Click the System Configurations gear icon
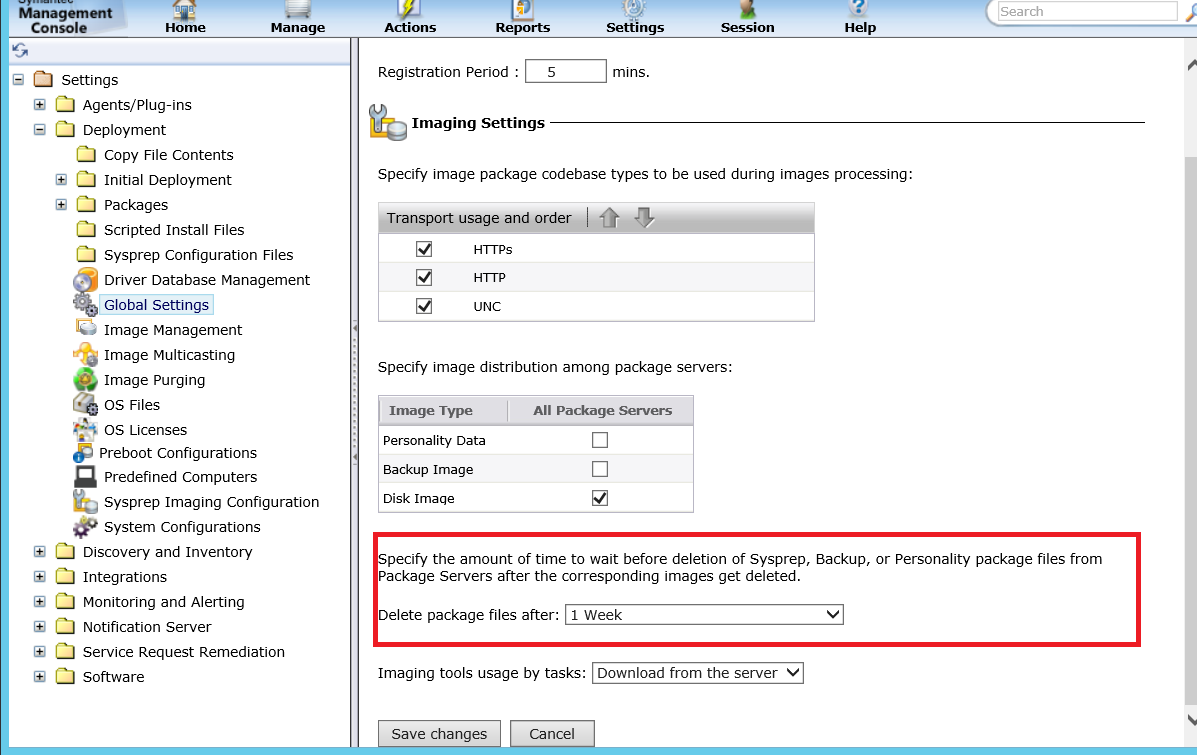1197x755 pixels. 85,527
